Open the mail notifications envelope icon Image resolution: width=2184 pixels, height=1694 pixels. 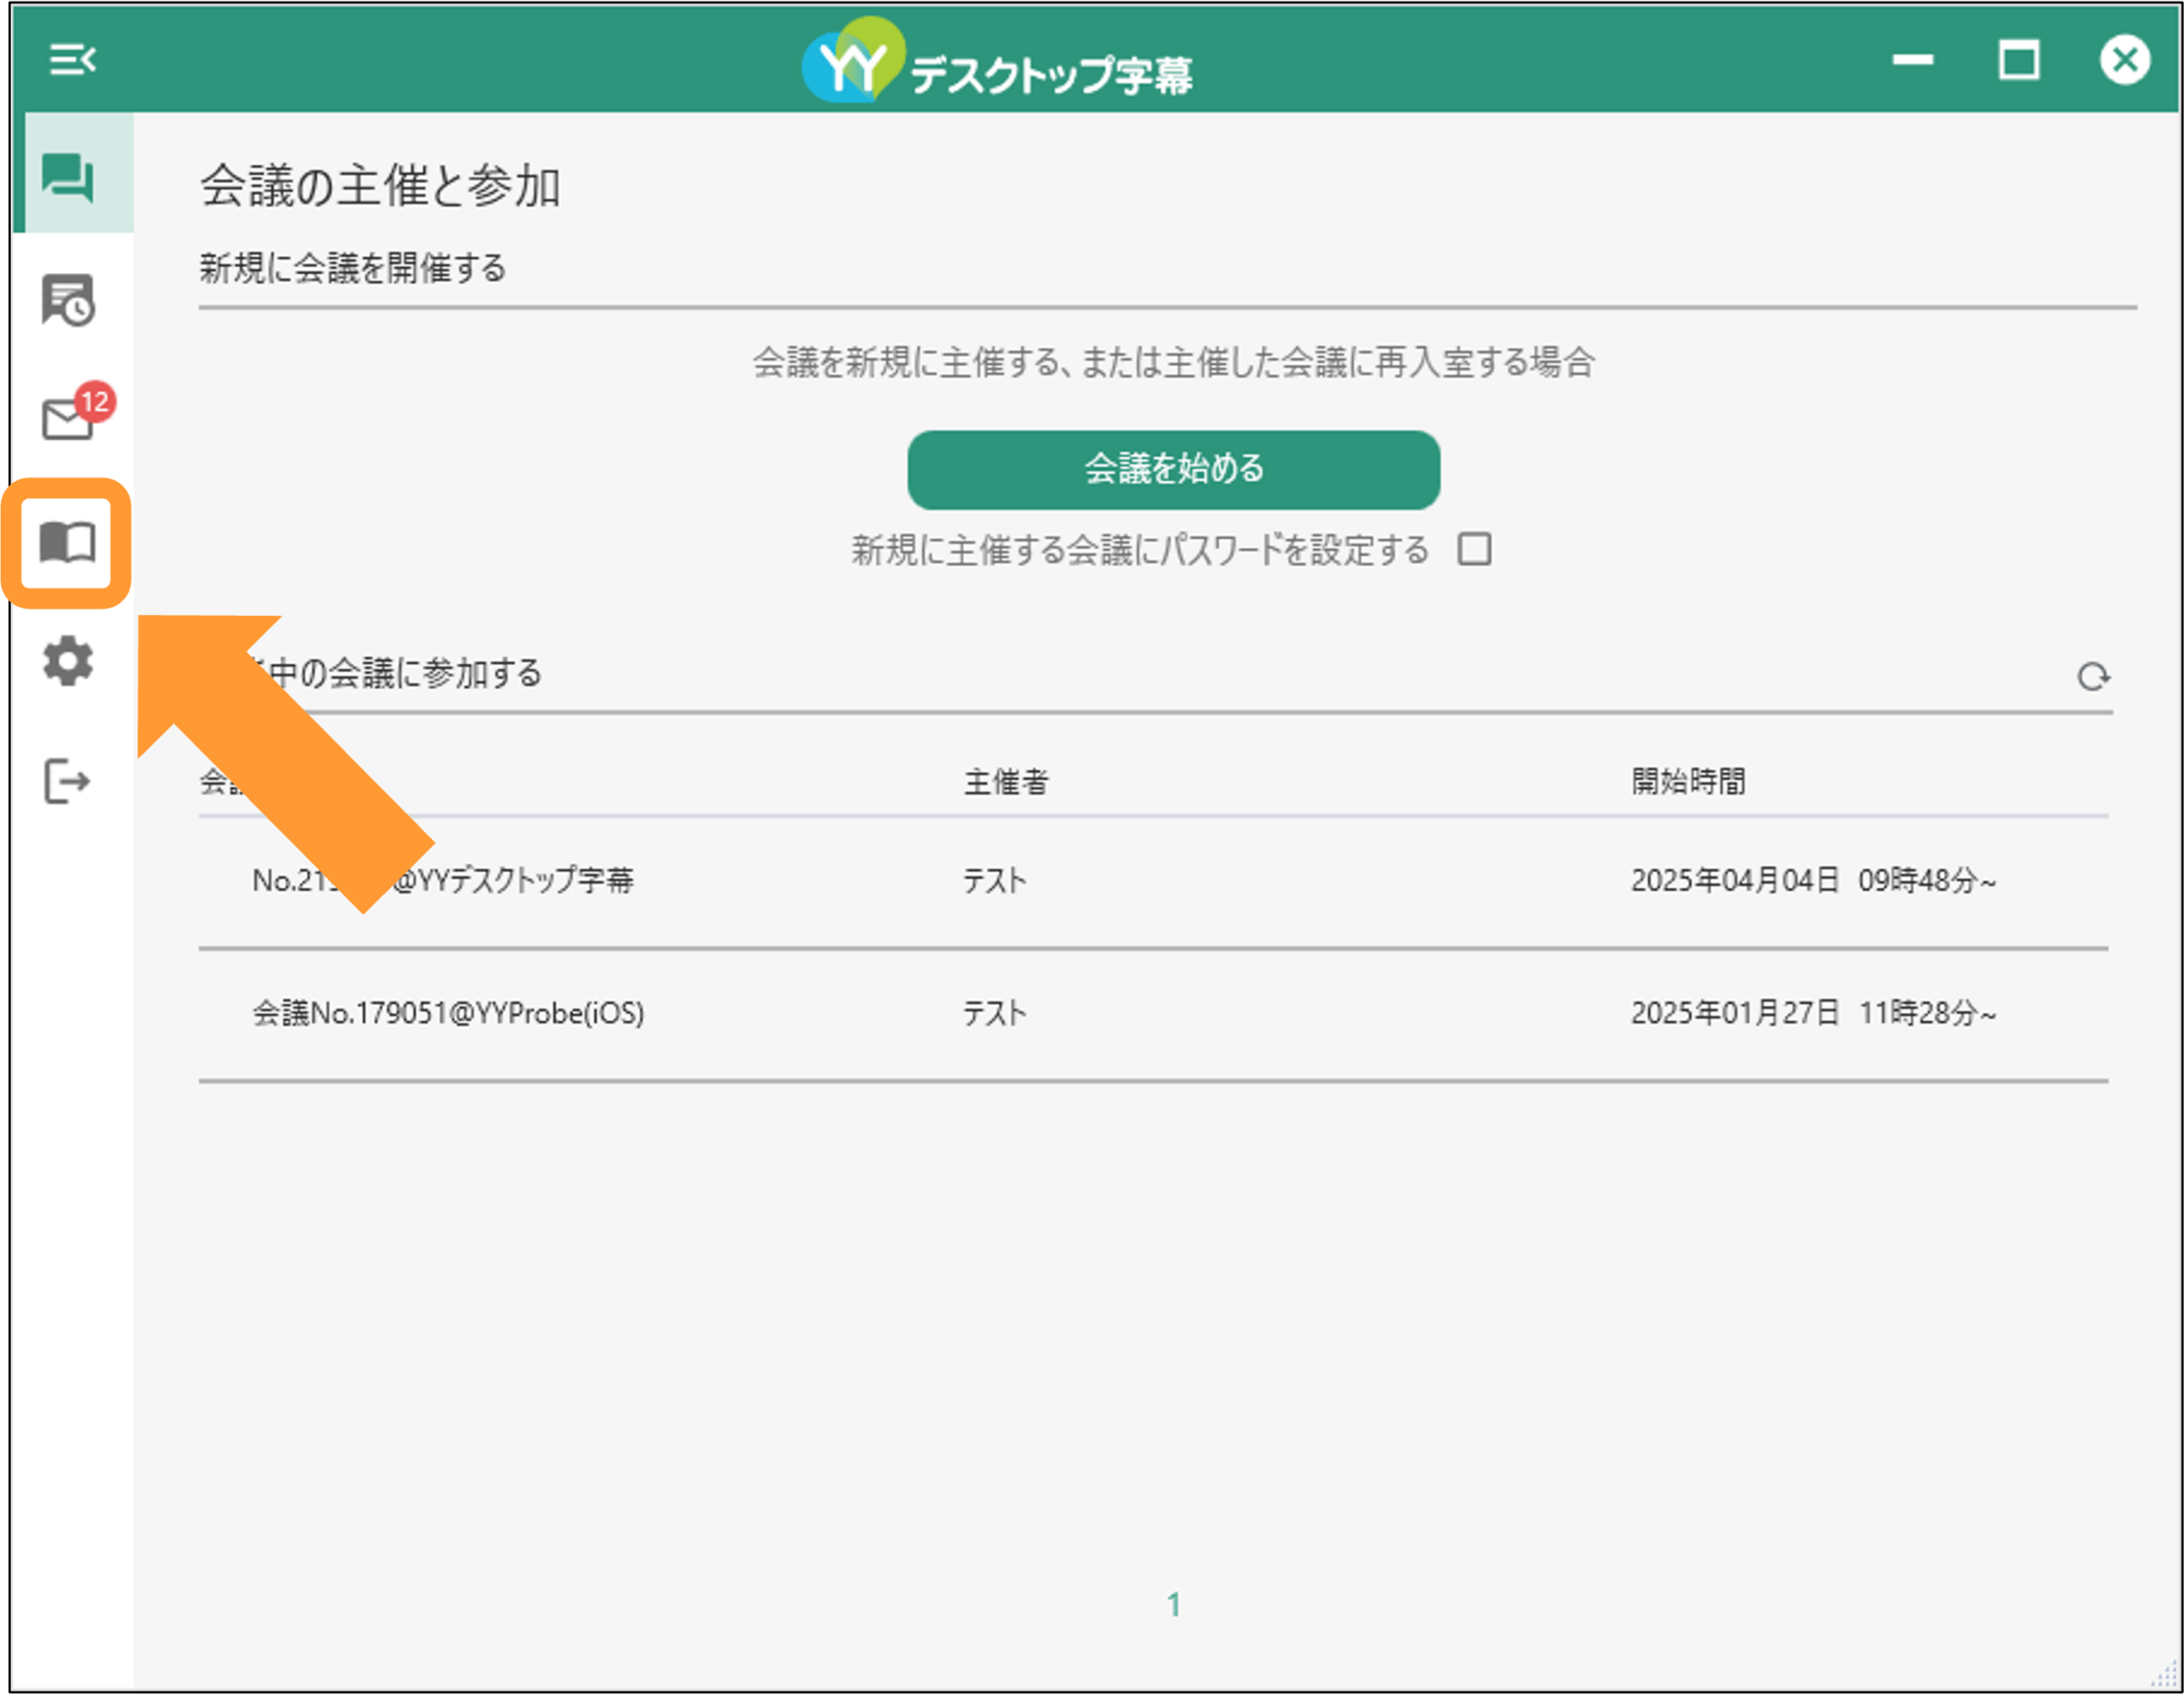tap(67, 419)
